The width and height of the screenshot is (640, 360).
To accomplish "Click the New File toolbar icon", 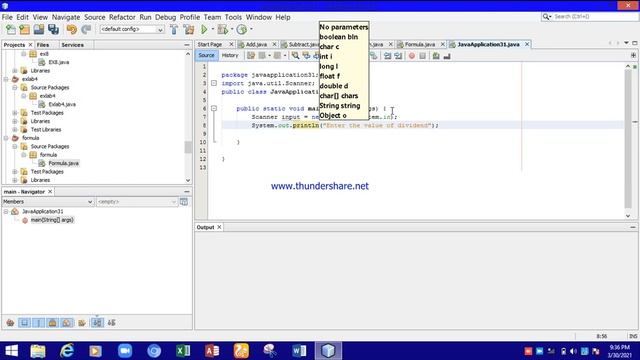I will point(11,29).
